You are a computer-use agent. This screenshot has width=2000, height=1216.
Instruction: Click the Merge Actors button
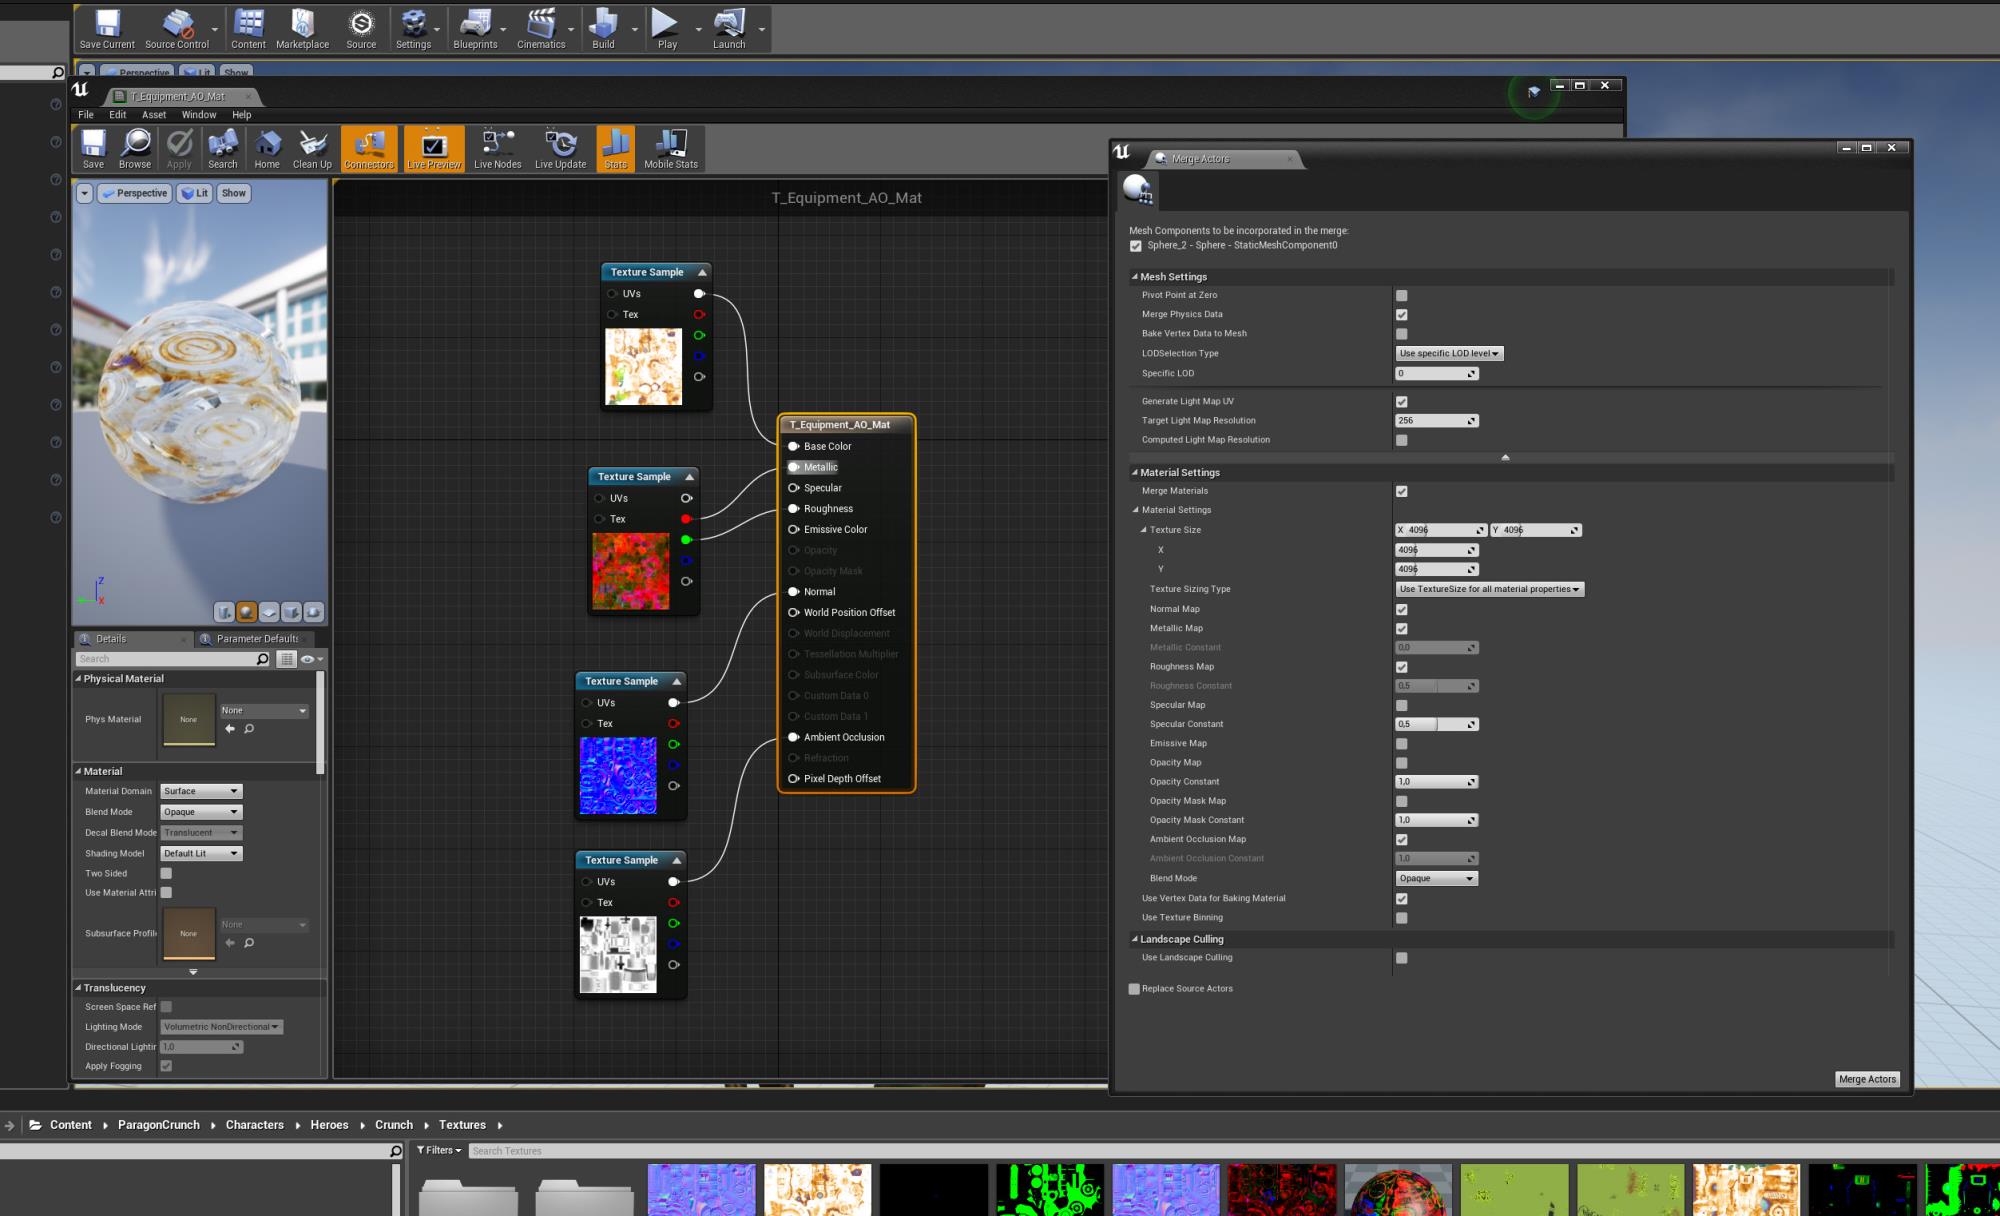pyautogui.click(x=1867, y=1079)
